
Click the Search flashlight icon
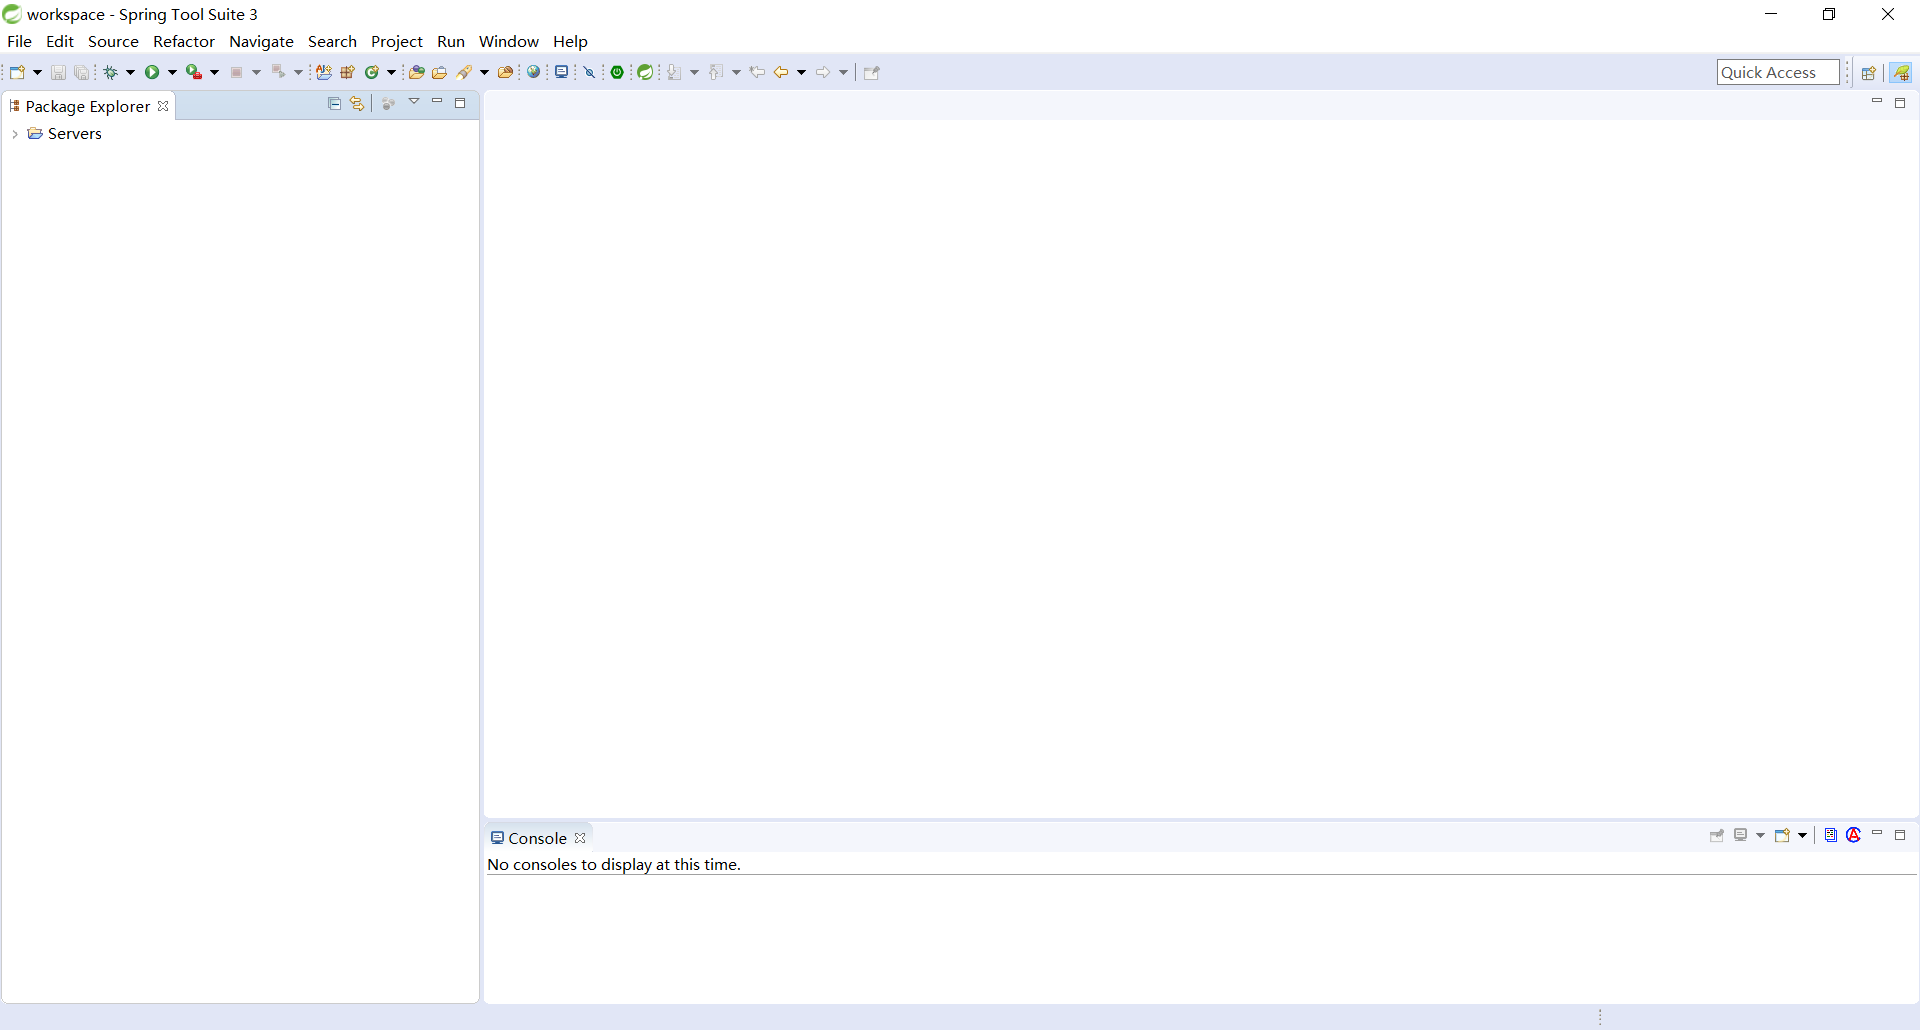[465, 72]
